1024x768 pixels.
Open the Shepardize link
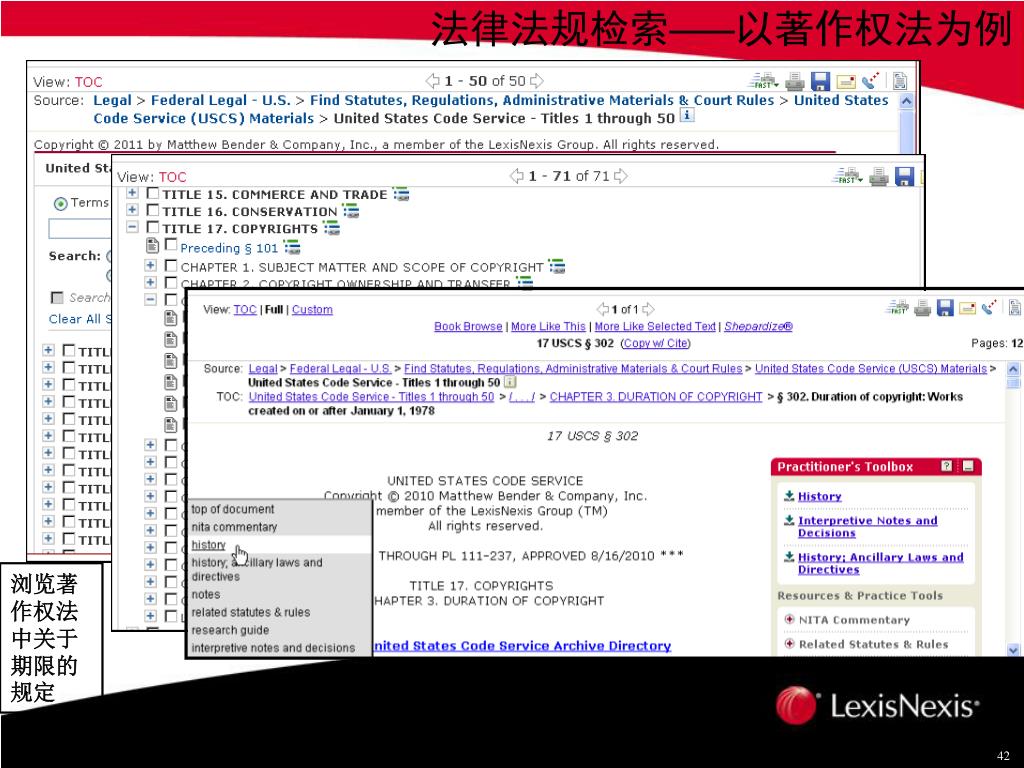pos(758,327)
